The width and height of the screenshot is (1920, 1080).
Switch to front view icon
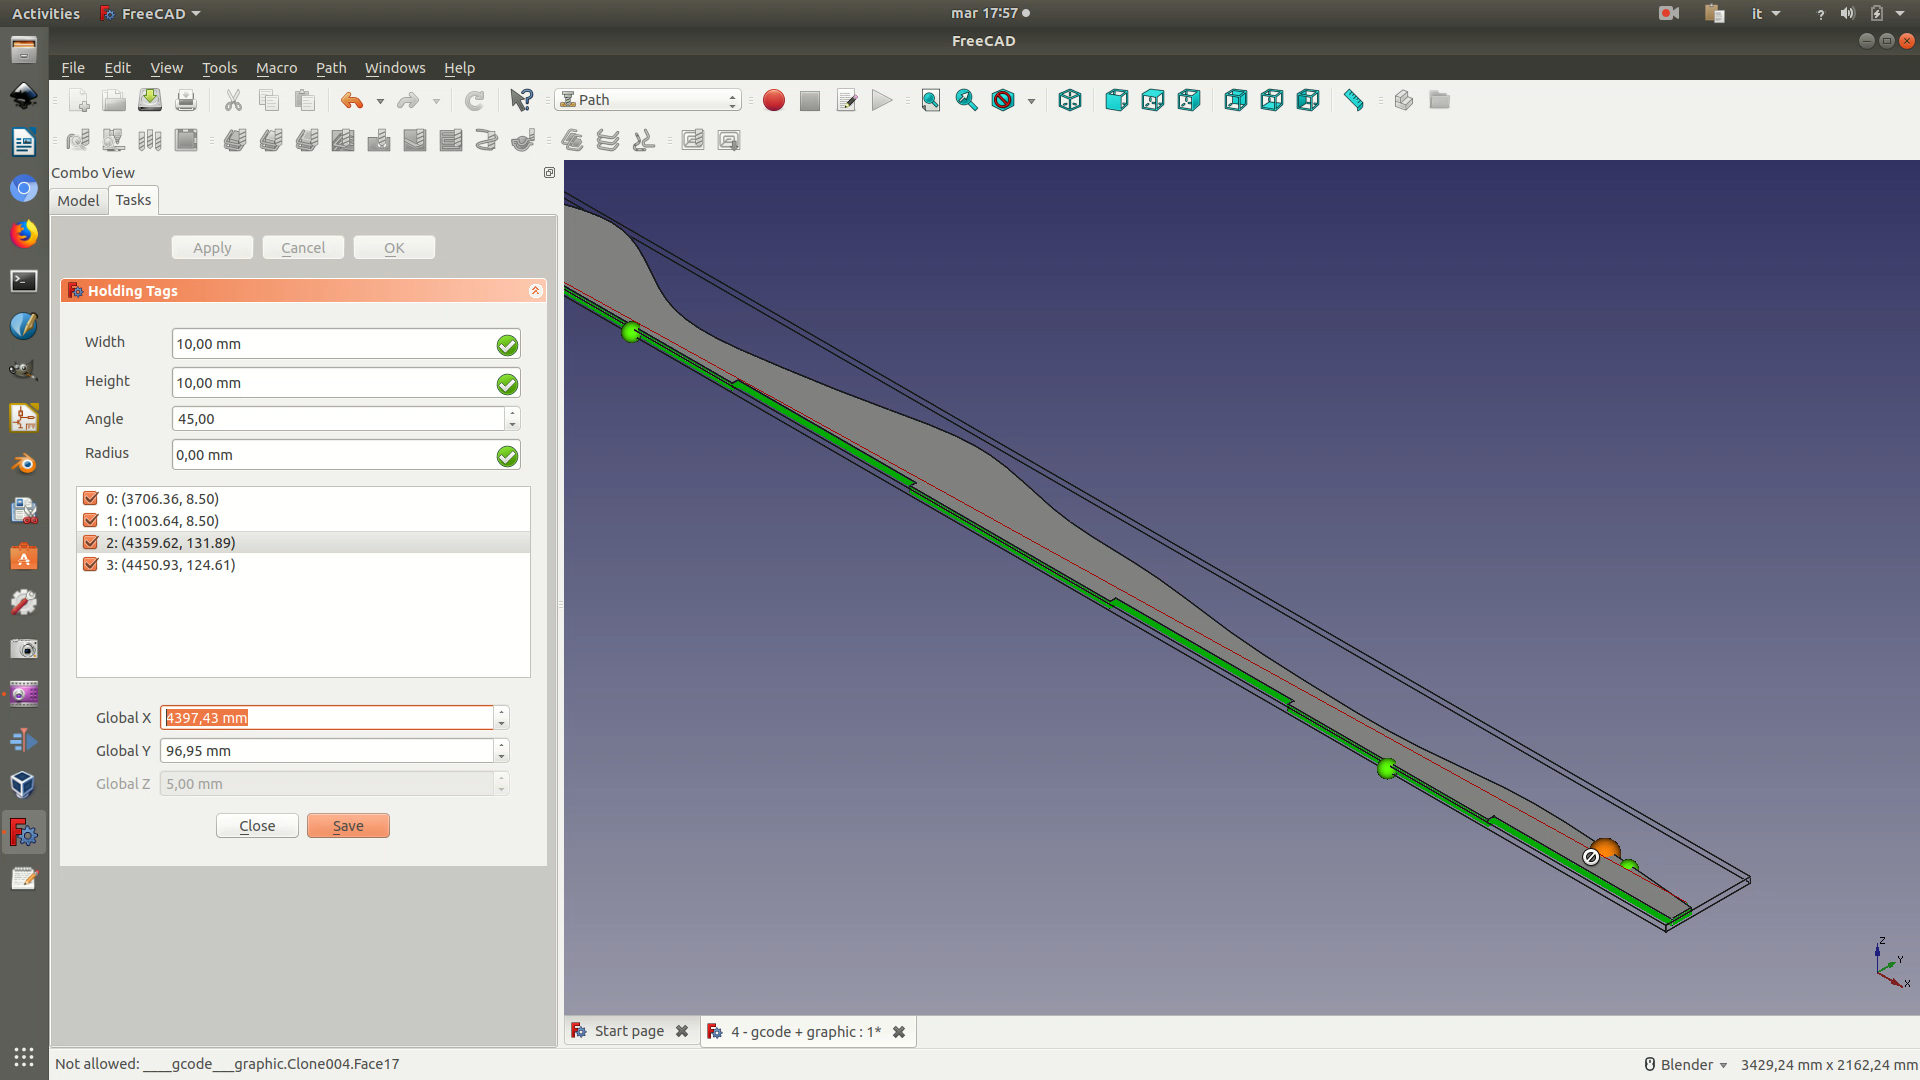tap(1116, 100)
